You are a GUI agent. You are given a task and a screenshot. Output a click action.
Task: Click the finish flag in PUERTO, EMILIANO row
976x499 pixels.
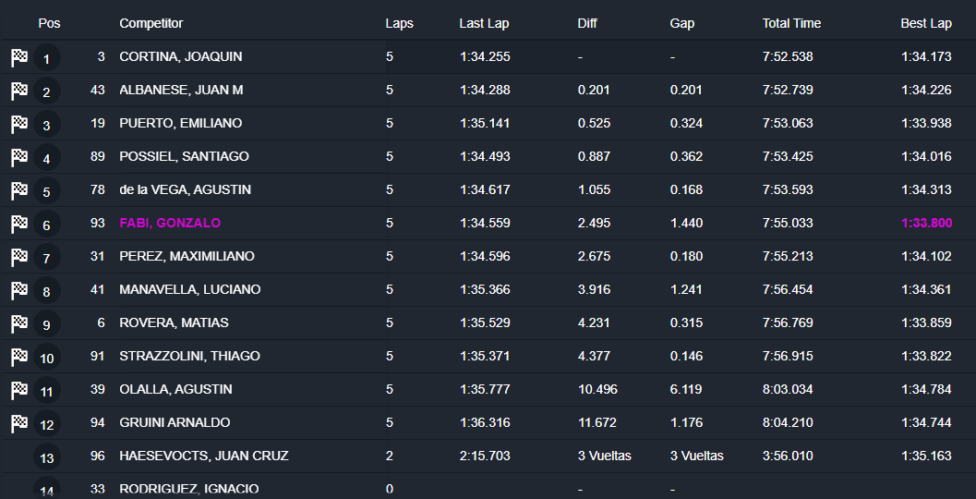[x=19, y=124]
